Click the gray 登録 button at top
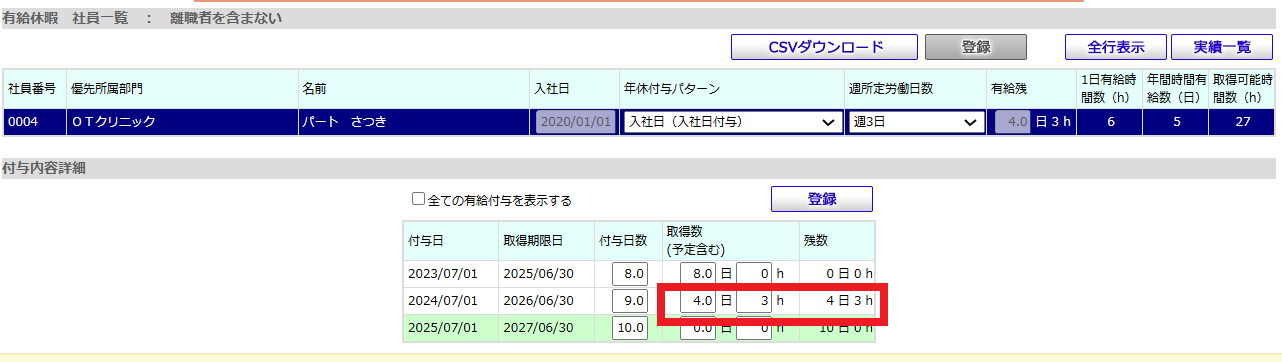Image resolution: width=1282 pixels, height=362 pixels. [x=975, y=47]
